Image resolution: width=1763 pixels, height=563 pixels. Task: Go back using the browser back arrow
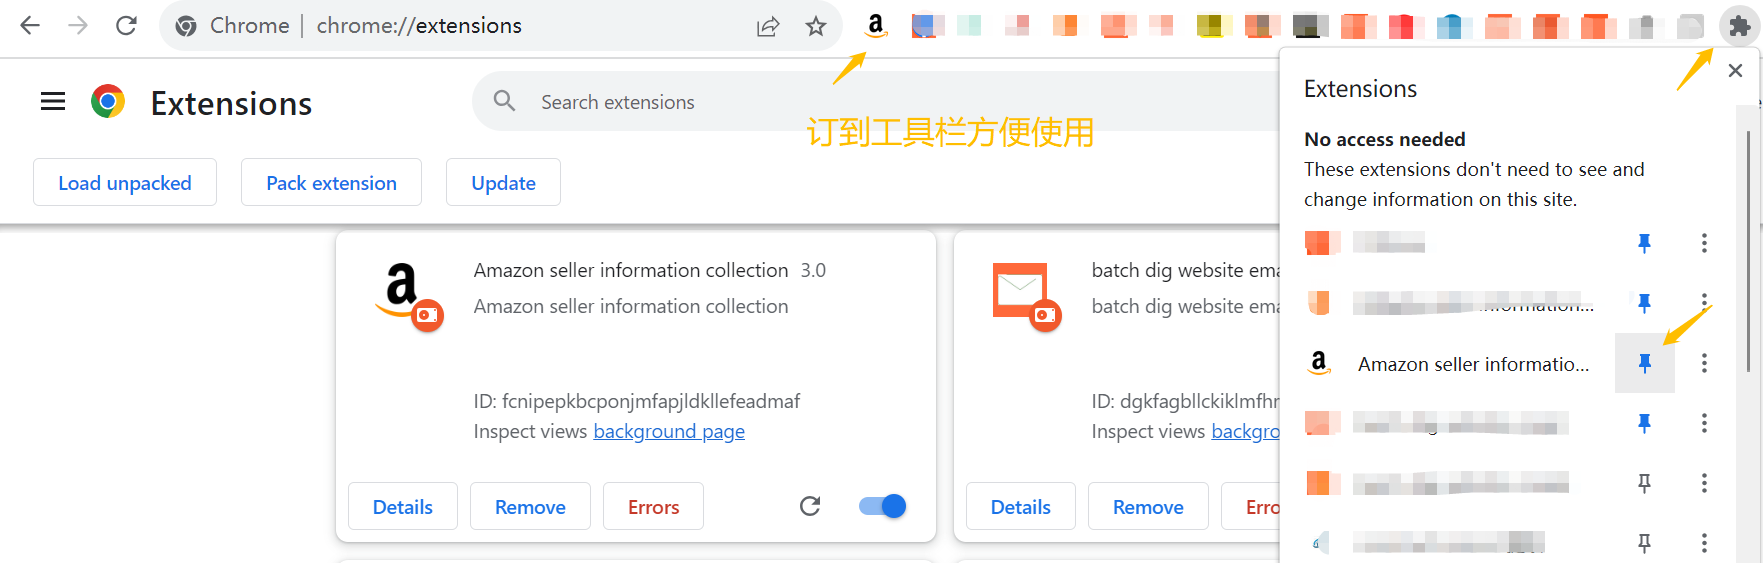pyautogui.click(x=30, y=26)
